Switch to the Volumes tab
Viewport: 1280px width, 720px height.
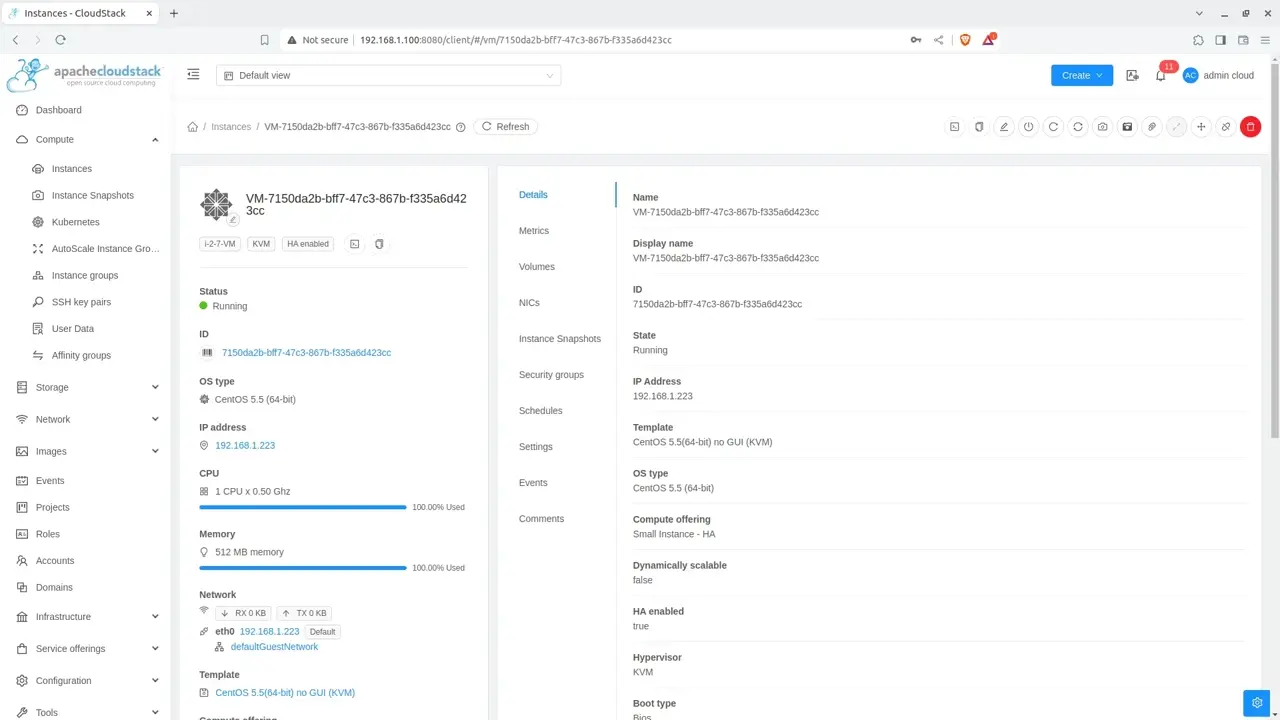click(x=537, y=267)
